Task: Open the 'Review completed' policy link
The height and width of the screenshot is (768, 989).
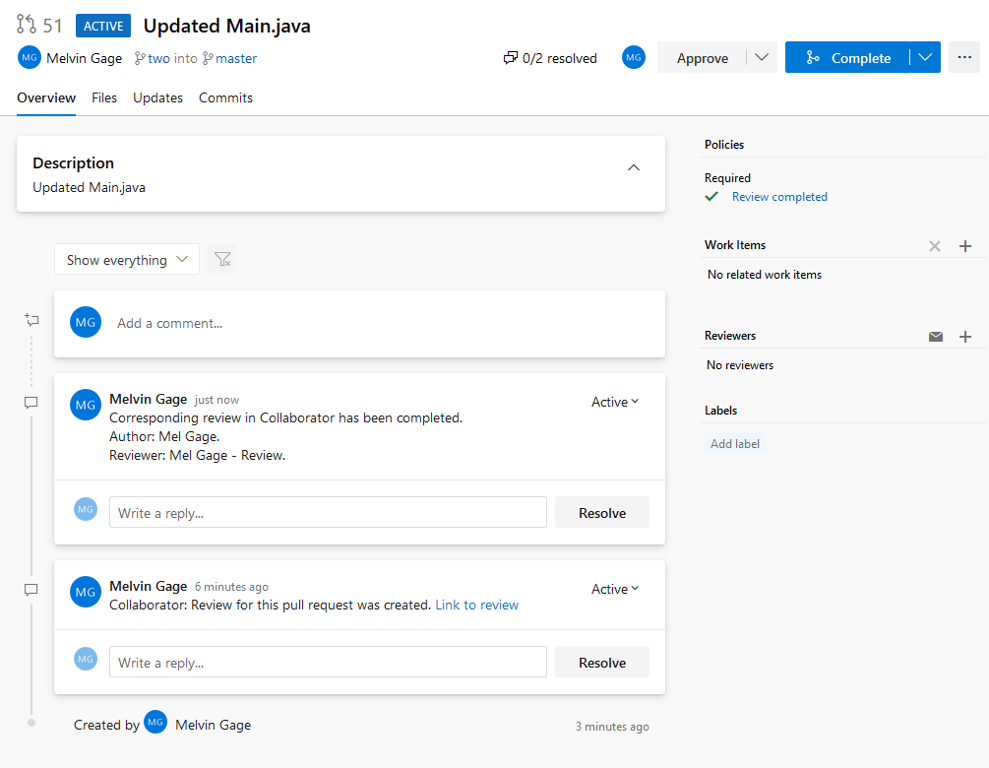Action: [x=780, y=197]
